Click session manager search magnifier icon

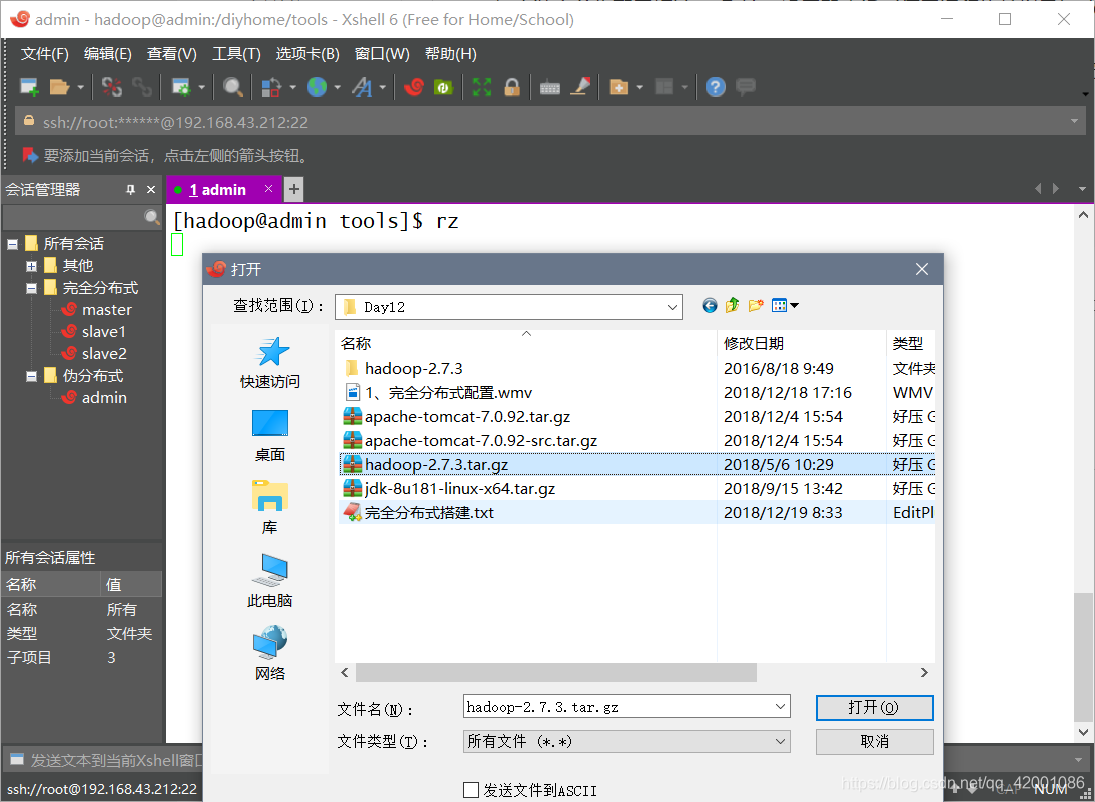[152, 217]
